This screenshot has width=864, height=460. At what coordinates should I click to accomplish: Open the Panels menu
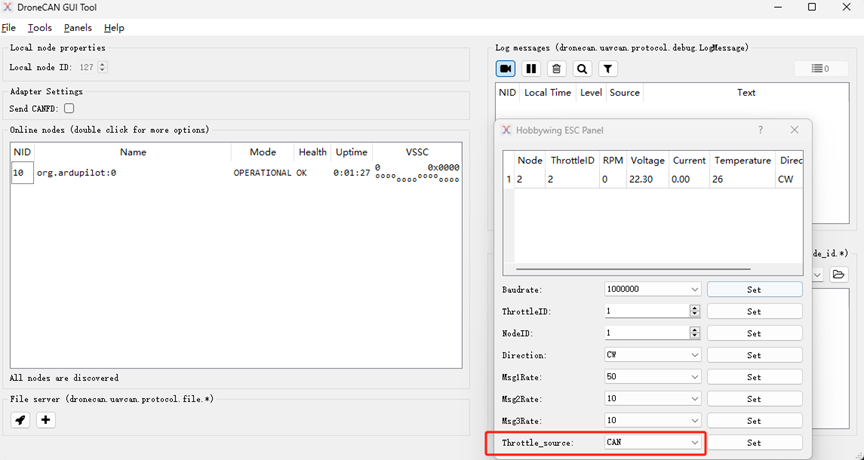[78, 28]
